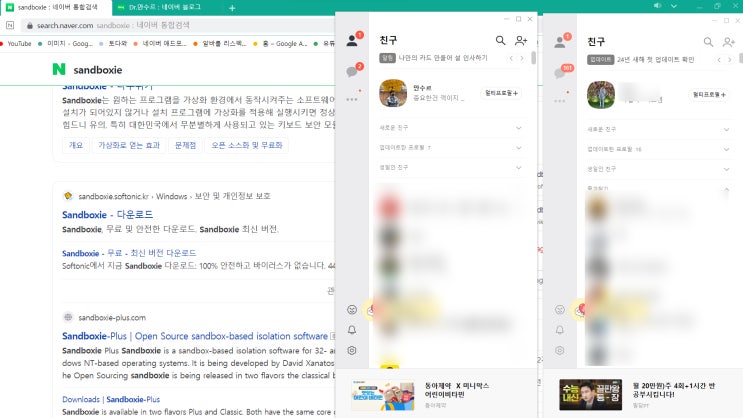Open Sandboxie - 무료 - 최신 버전 다운로드 link
743x418 pixels.
coord(129,253)
